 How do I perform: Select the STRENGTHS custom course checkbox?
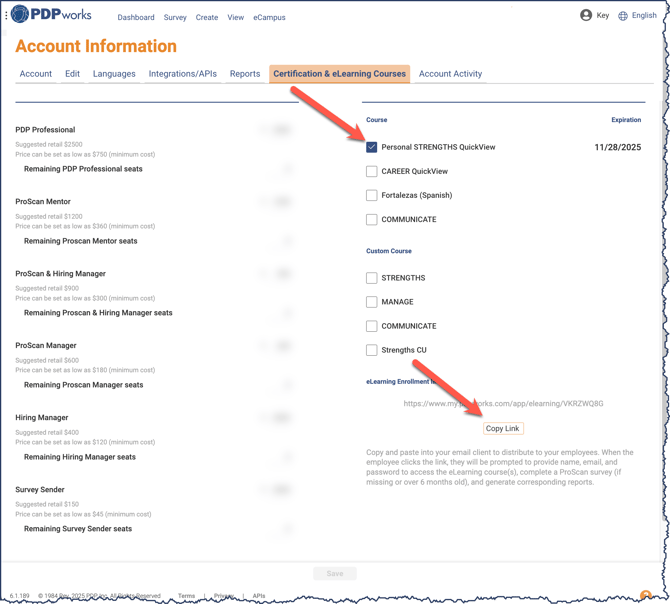pos(371,278)
